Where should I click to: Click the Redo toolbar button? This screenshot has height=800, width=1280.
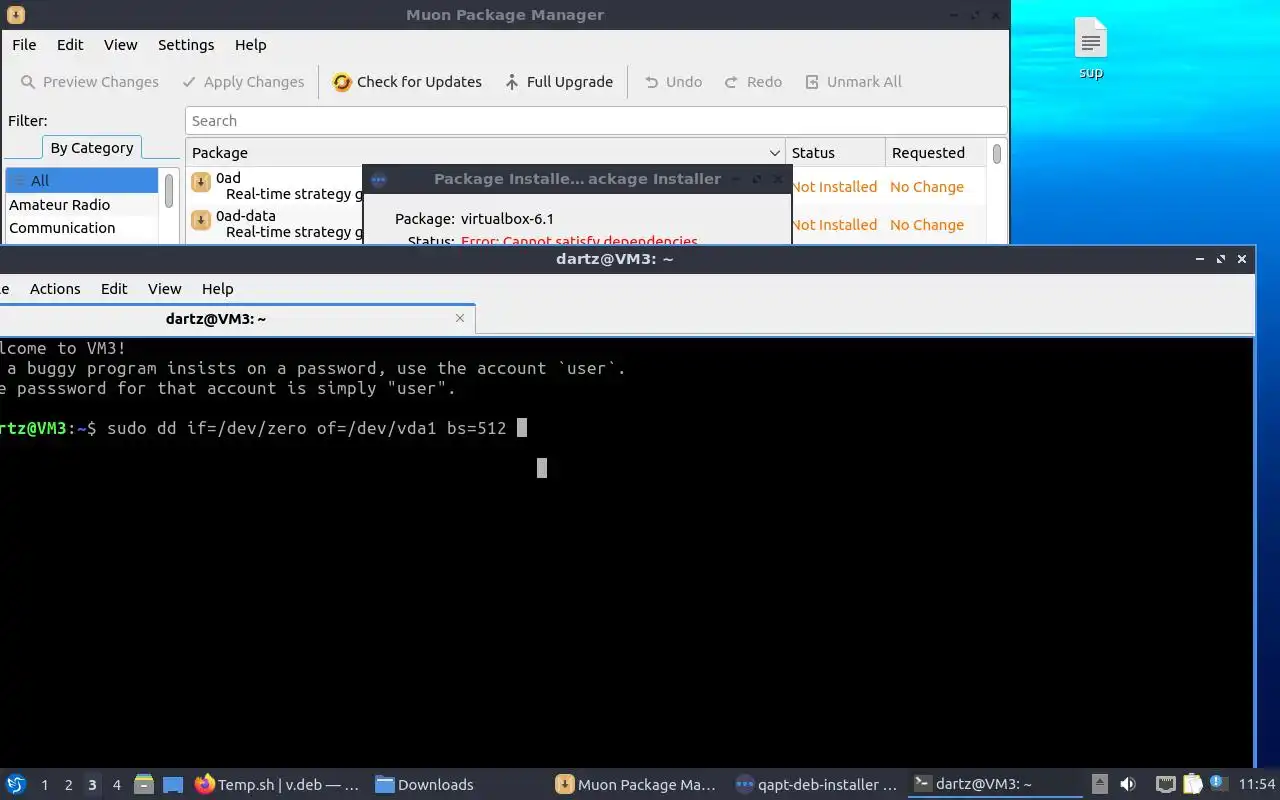(753, 82)
